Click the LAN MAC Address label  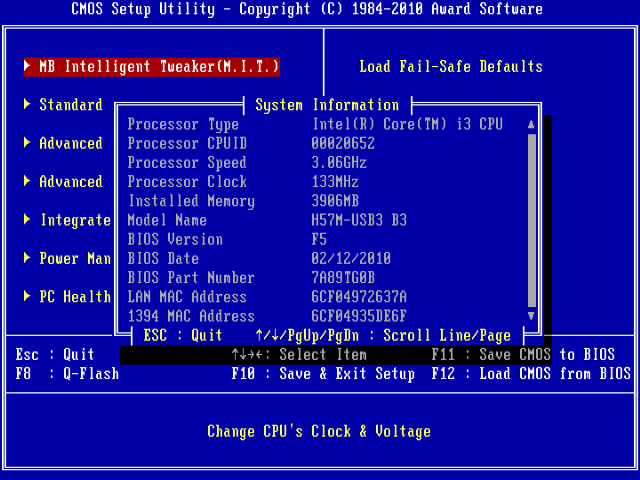[187, 297]
